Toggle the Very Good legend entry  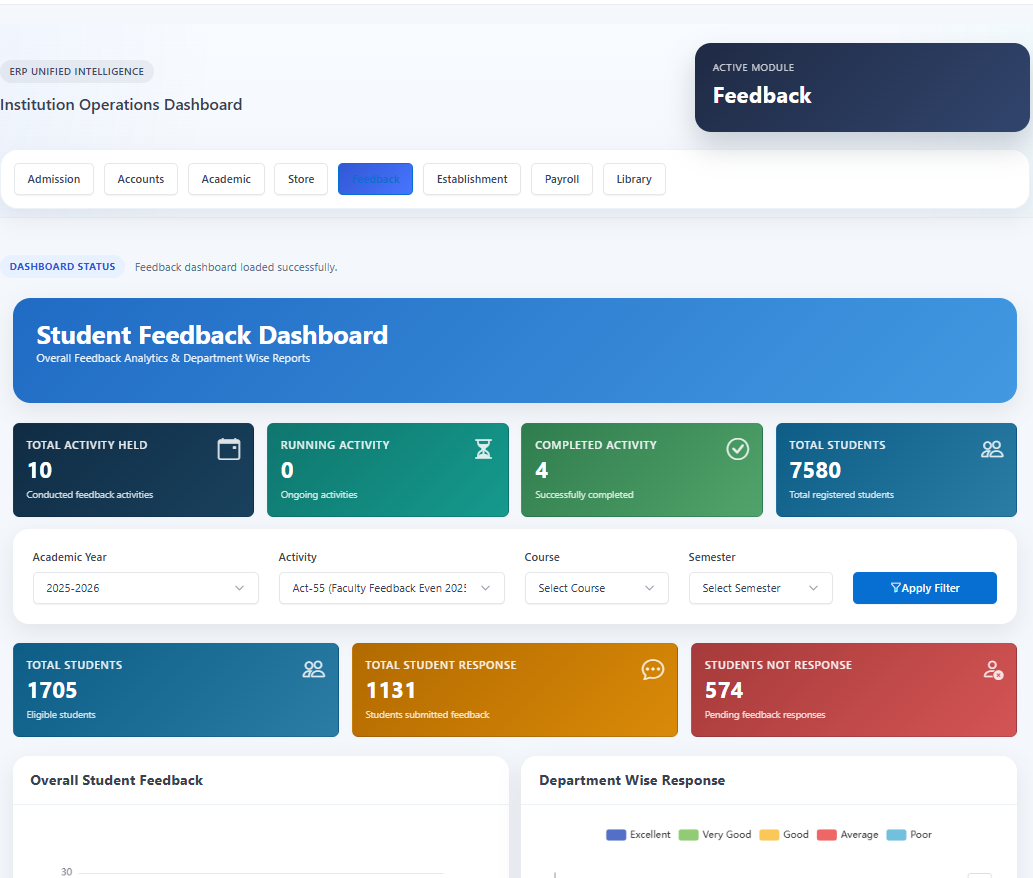715,835
